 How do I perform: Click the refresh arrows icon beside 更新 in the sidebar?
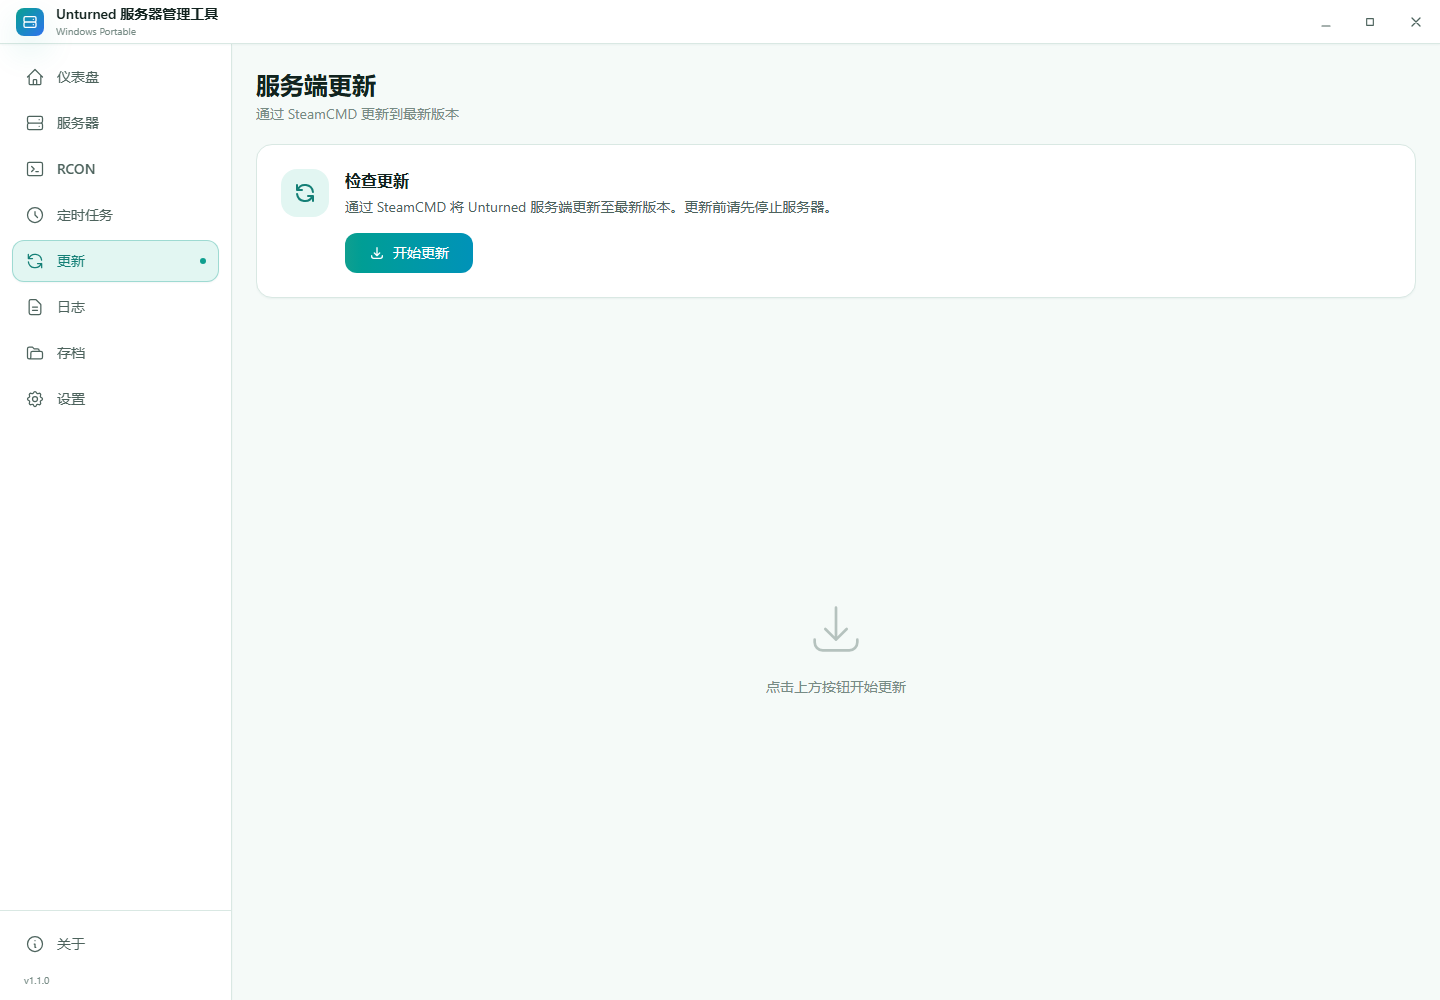[x=35, y=261]
